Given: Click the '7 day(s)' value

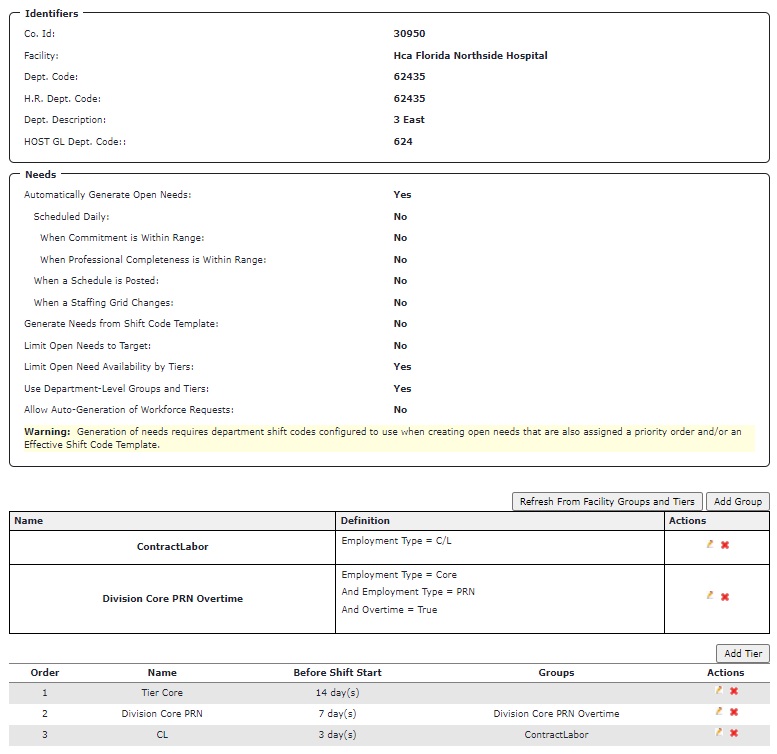Looking at the screenshot, I should (337, 713).
